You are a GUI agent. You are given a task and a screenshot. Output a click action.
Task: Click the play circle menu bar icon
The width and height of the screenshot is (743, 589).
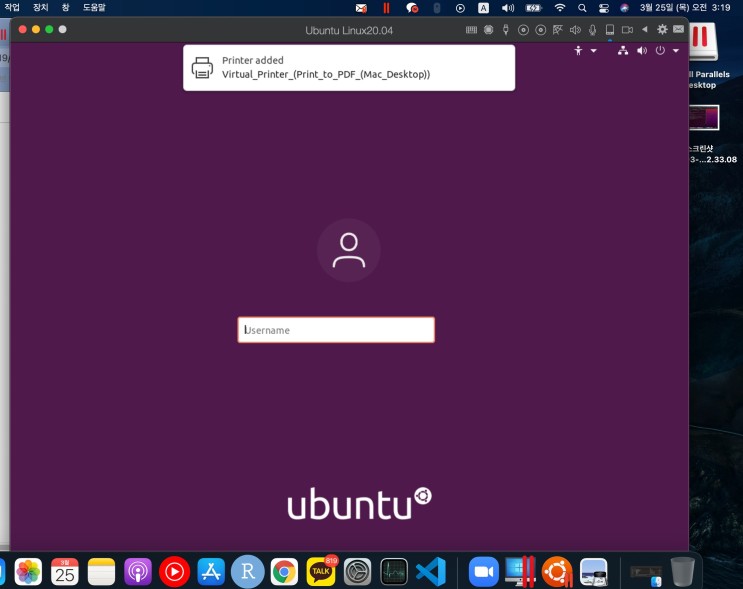tap(460, 8)
